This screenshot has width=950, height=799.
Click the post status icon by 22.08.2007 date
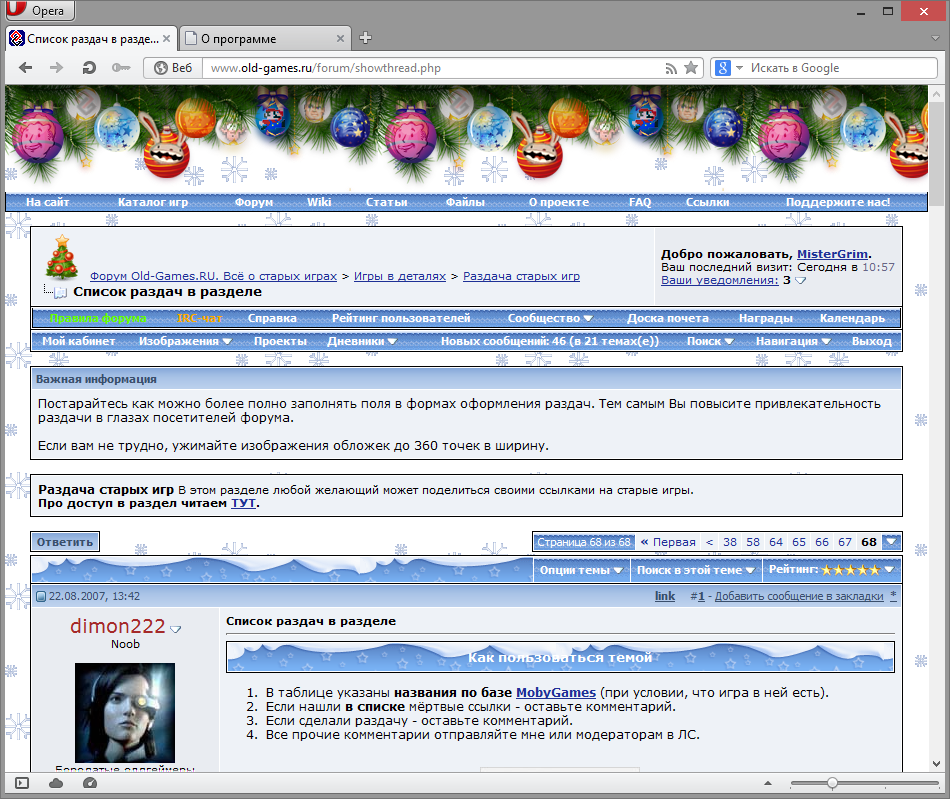click(x=41, y=597)
